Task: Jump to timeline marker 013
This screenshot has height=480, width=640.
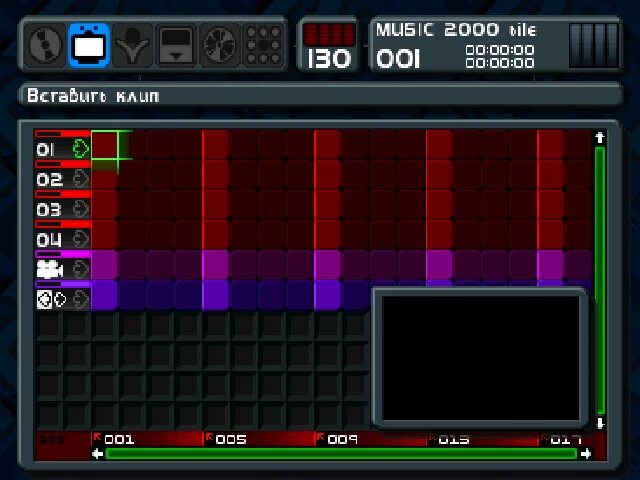Action: [x=453, y=440]
